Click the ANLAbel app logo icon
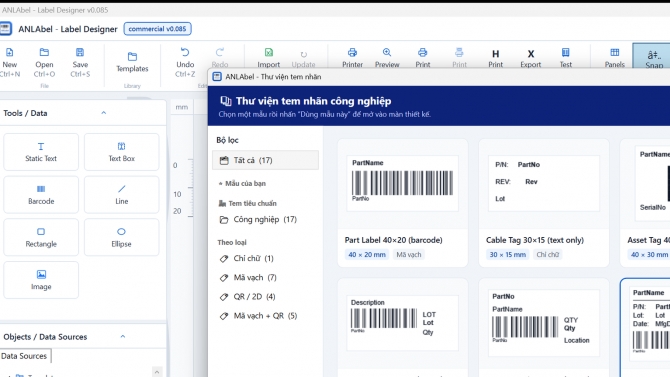Screen dimensions: 670x377 [6, 29]
